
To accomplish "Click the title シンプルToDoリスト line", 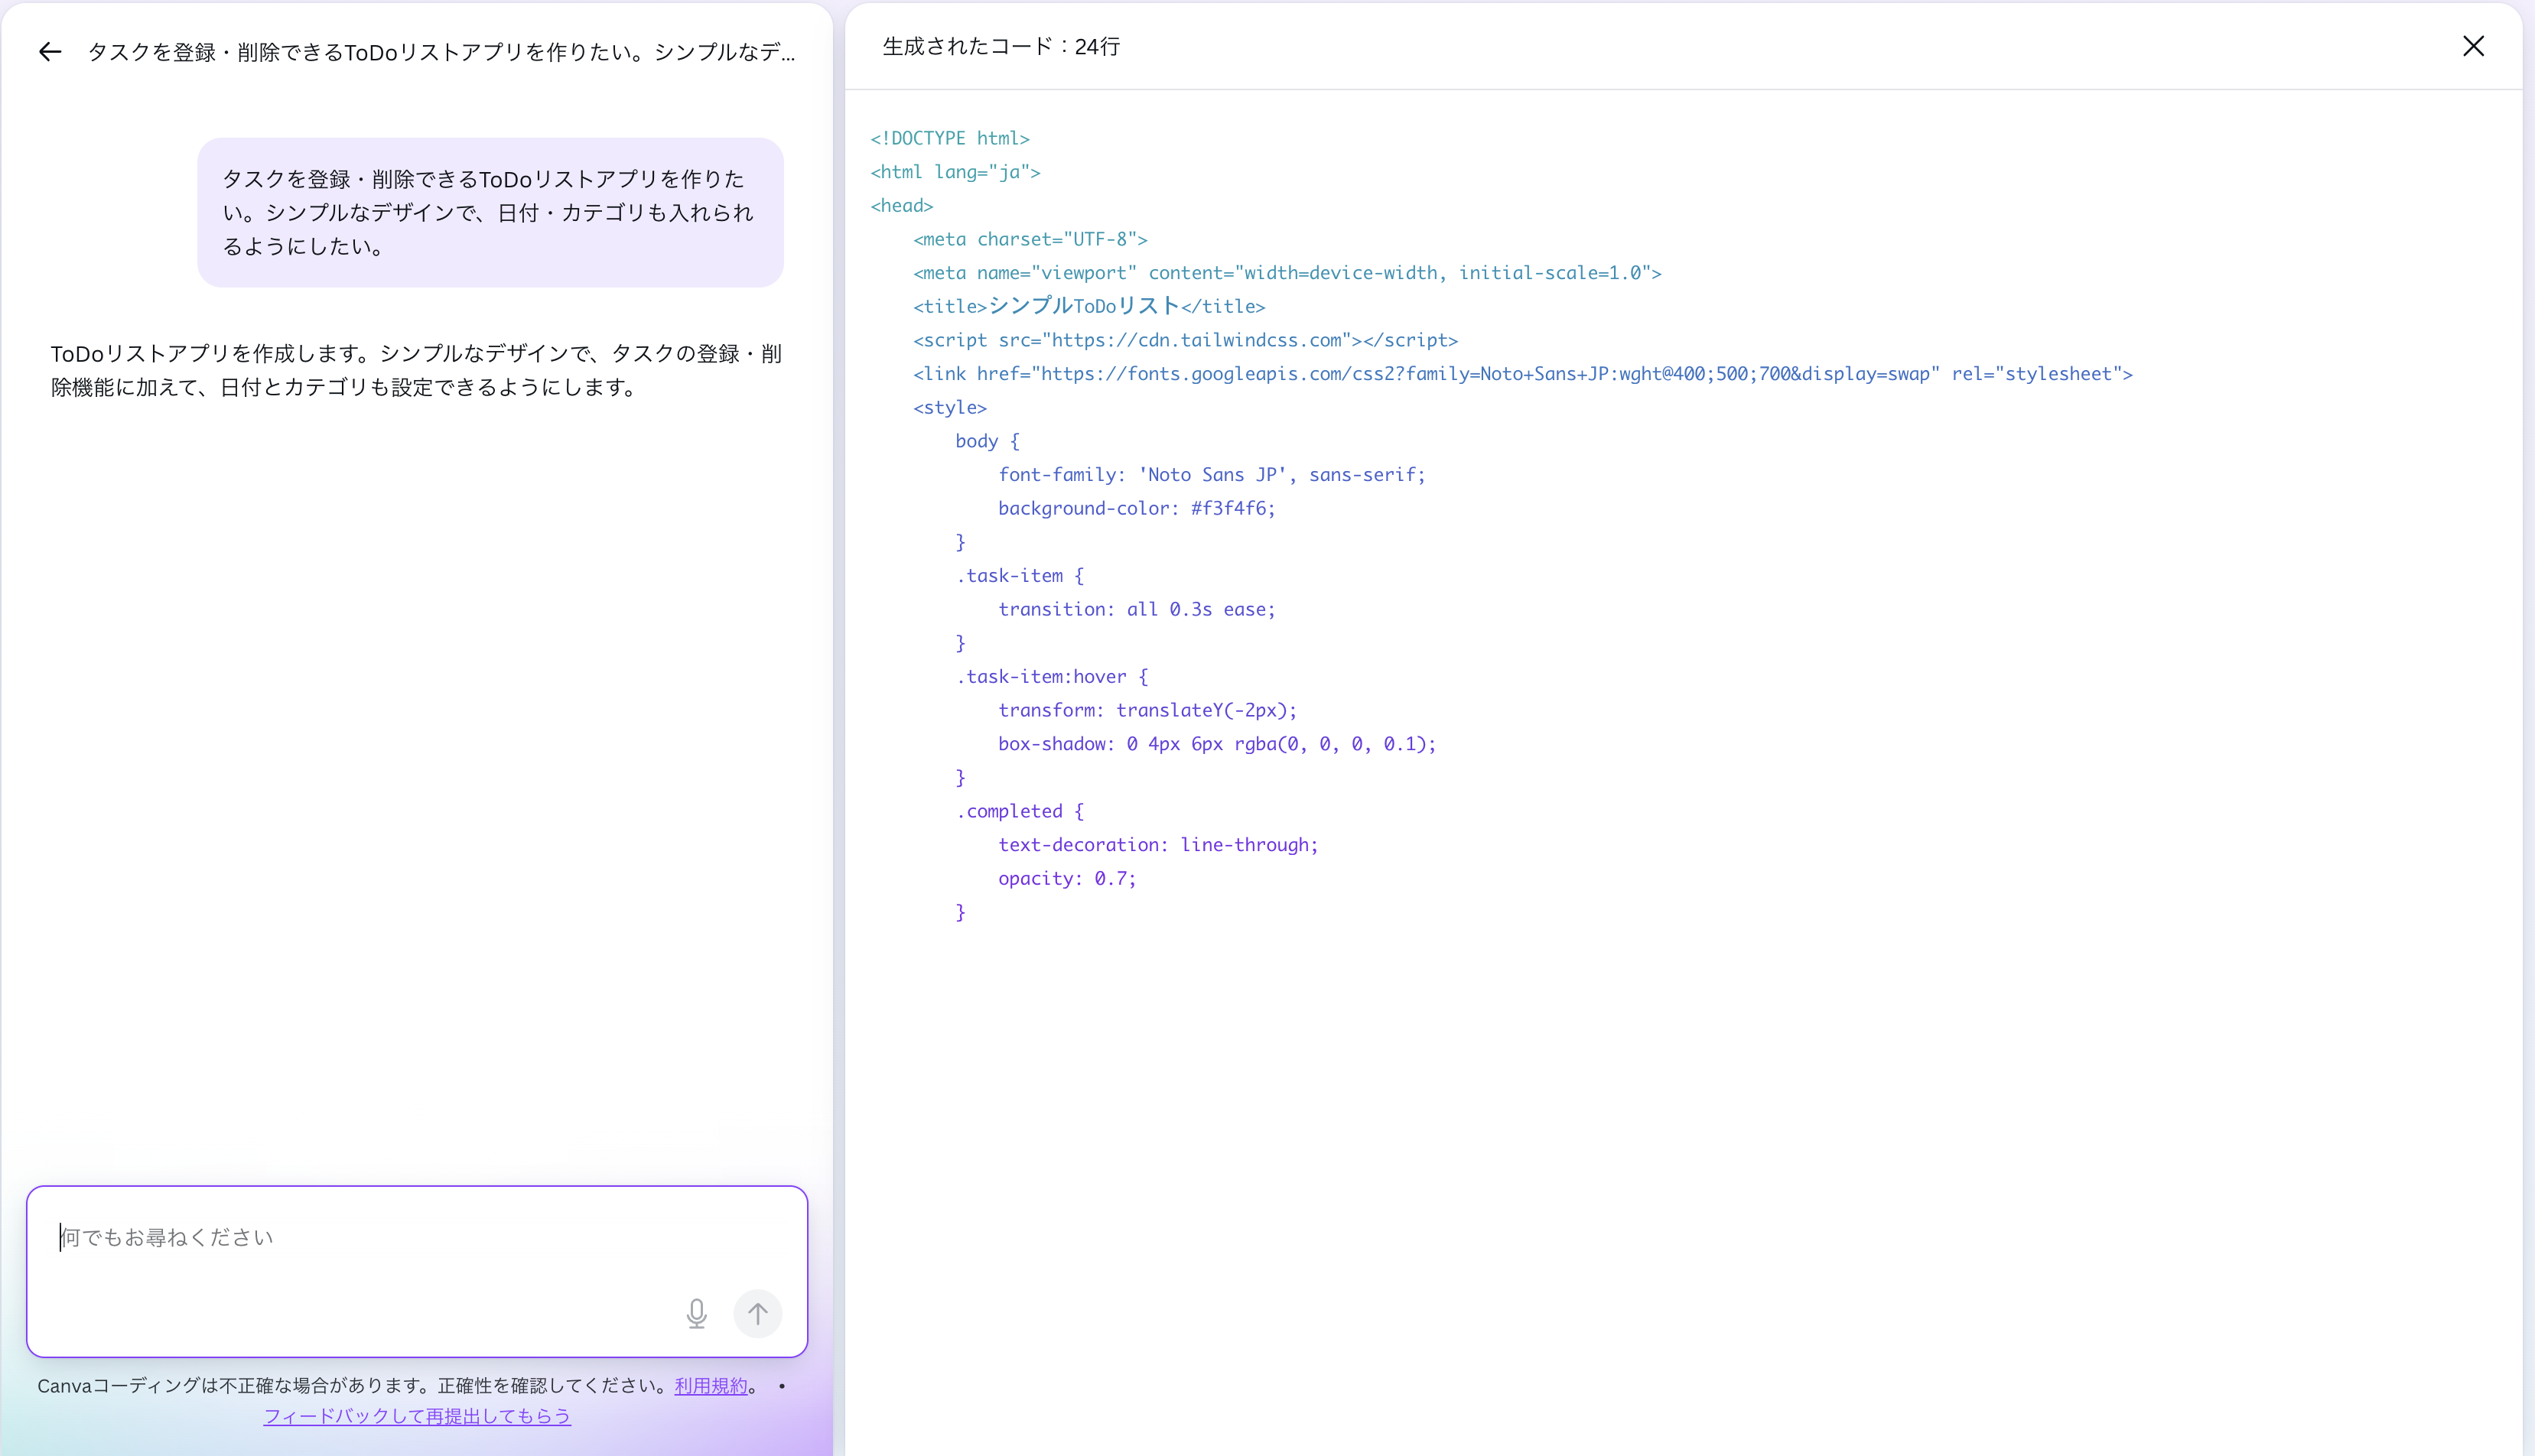I will pos(1089,306).
